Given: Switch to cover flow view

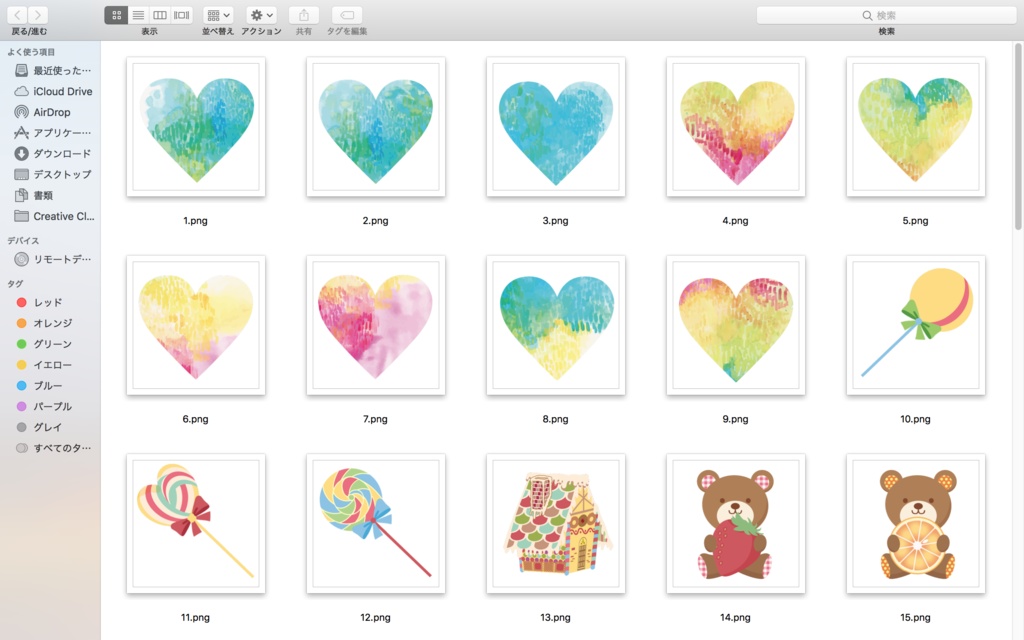Looking at the screenshot, I should tap(182, 15).
